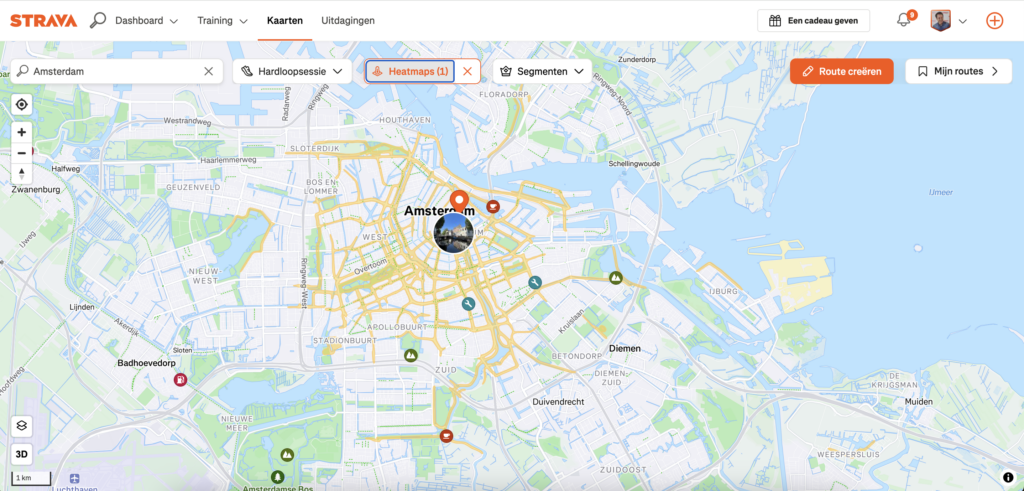Viewport: 1024px width, 491px height.
Task: Zoom out on the map
Action: (21, 153)
